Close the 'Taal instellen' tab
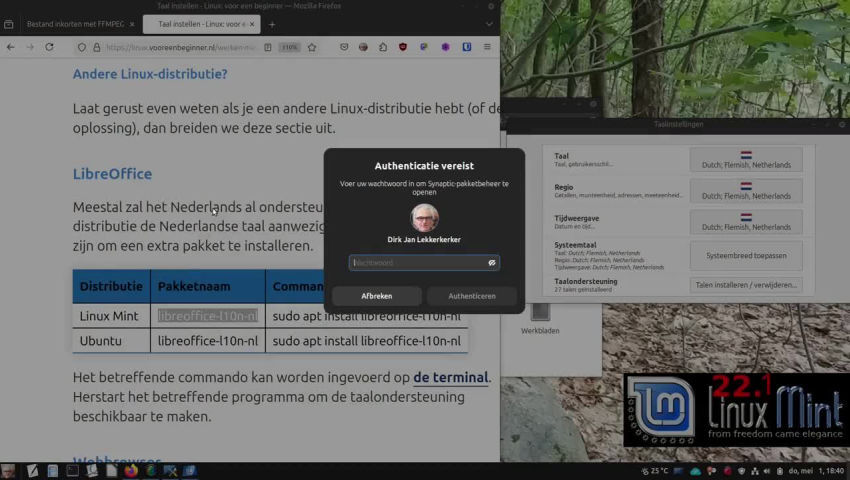Viewport: 850px width, 480px height. [252, 24]
